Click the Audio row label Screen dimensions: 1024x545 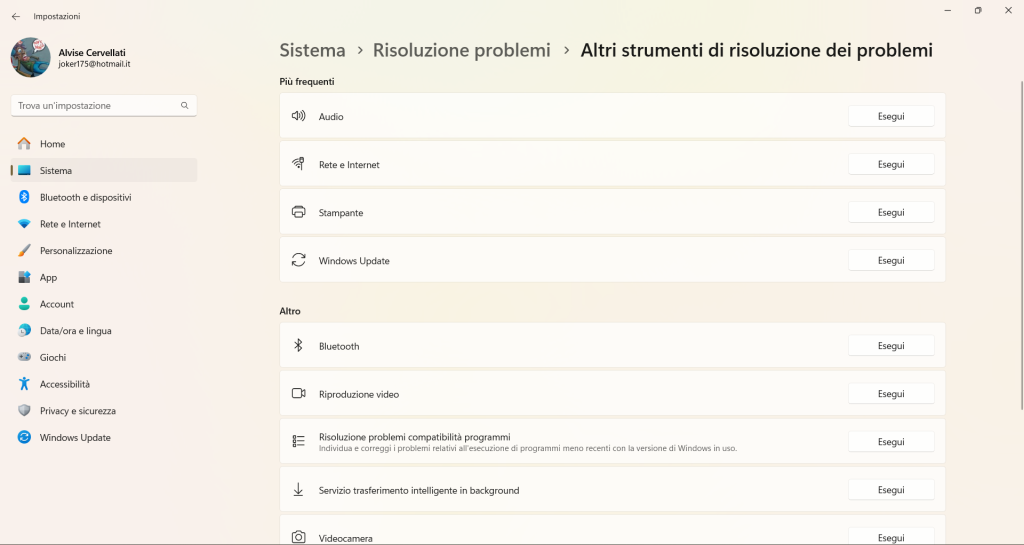(331, 117)
